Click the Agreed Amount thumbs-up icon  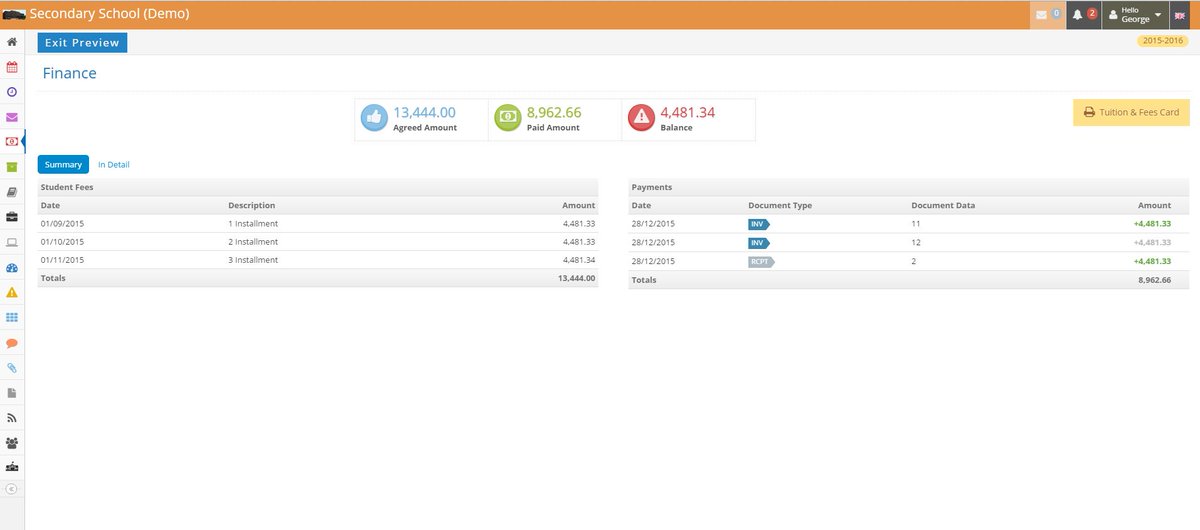(374, 119)
